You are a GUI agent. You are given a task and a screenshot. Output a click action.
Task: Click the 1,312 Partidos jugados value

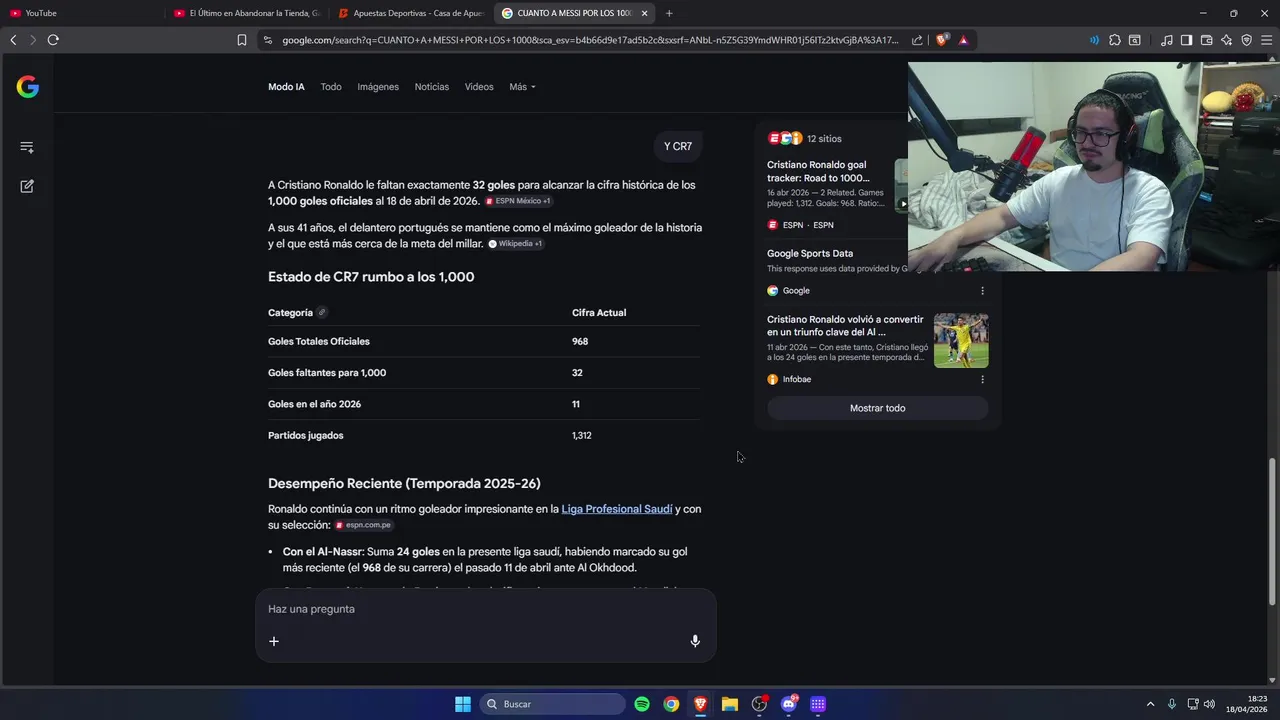(582, 436)
